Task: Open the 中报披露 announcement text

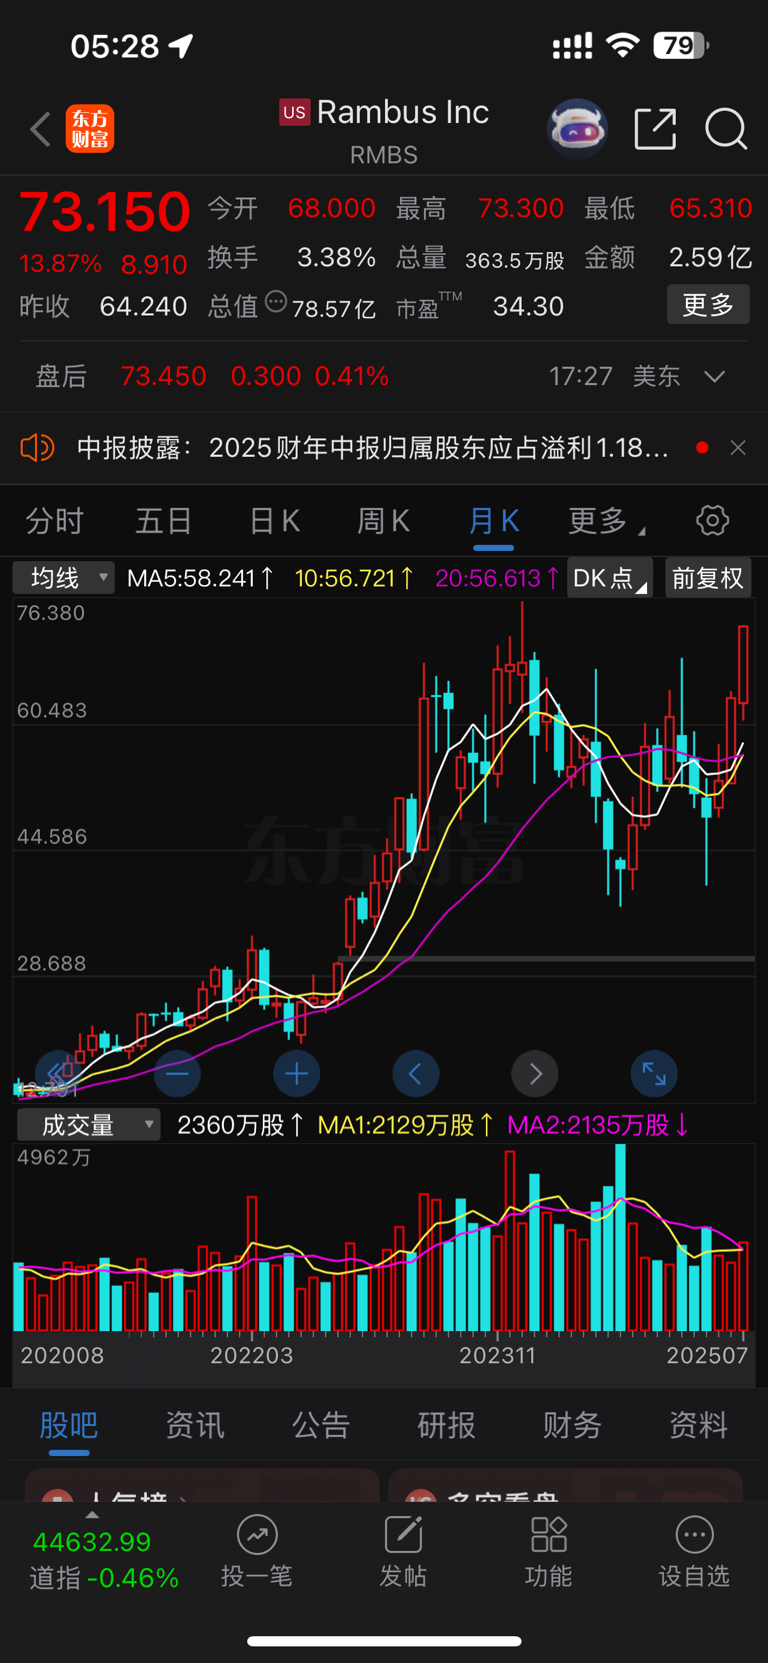Action: (373, 447)
